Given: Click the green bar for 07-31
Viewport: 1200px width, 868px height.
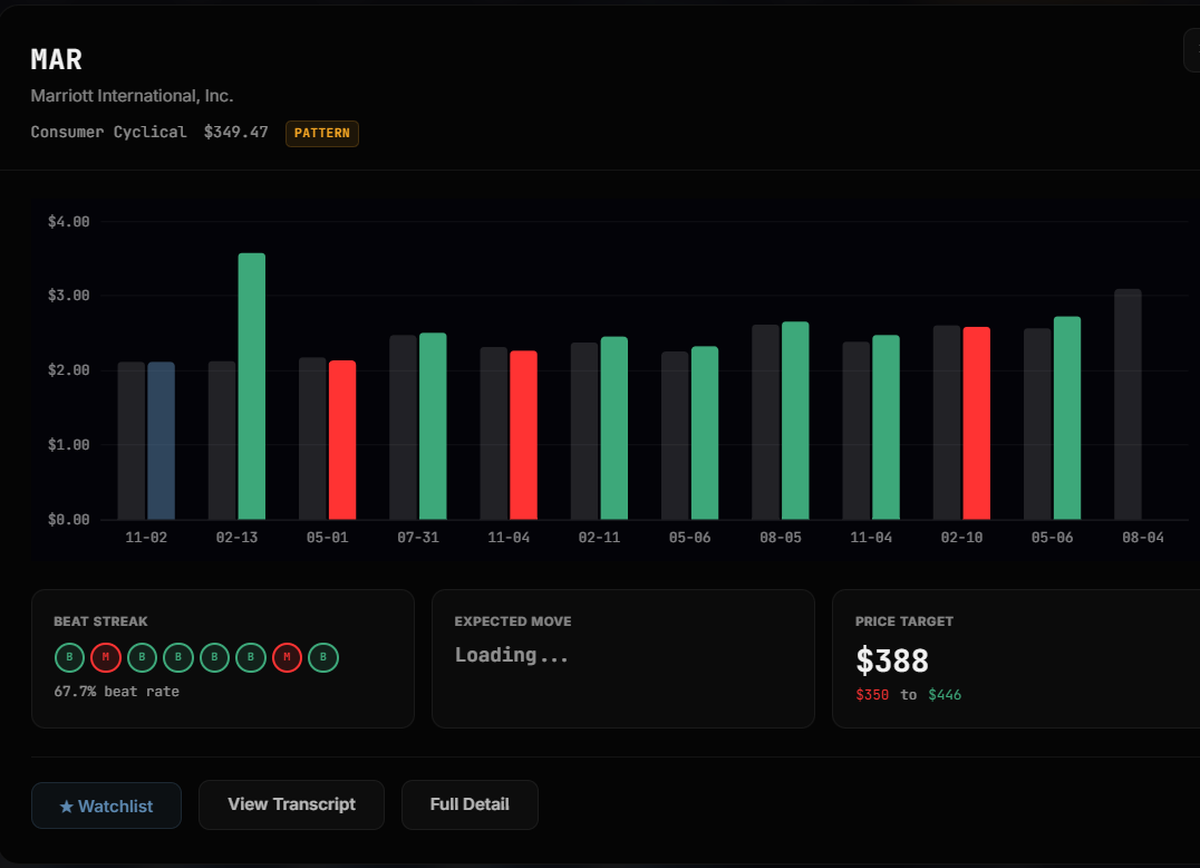Looking at the screenshot, I should tap(433, 426).
